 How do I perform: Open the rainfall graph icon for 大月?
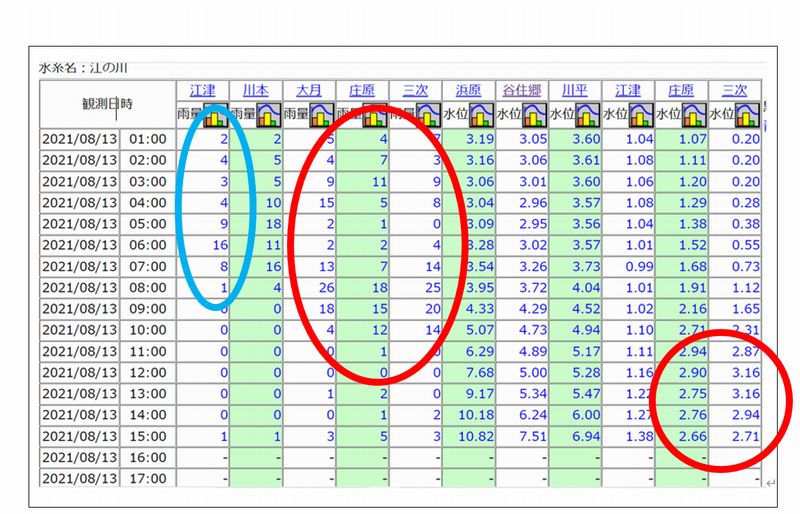(x=322, y=114)
